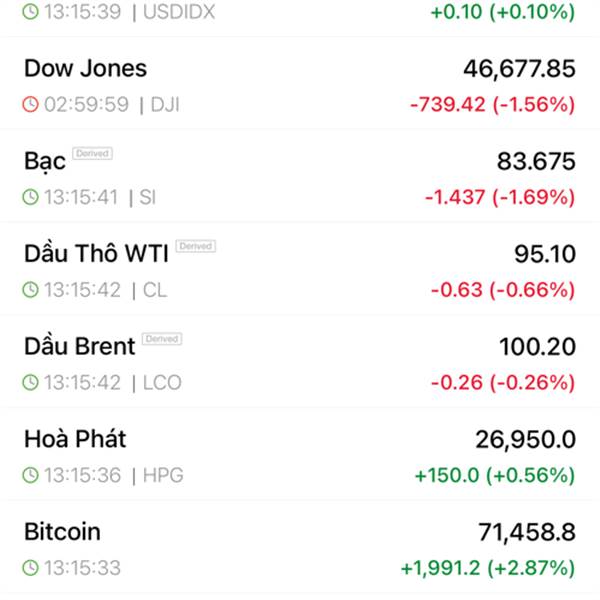Click the green clock icon beside HPG
600x600 pixels.
click(x=30, y=475)
